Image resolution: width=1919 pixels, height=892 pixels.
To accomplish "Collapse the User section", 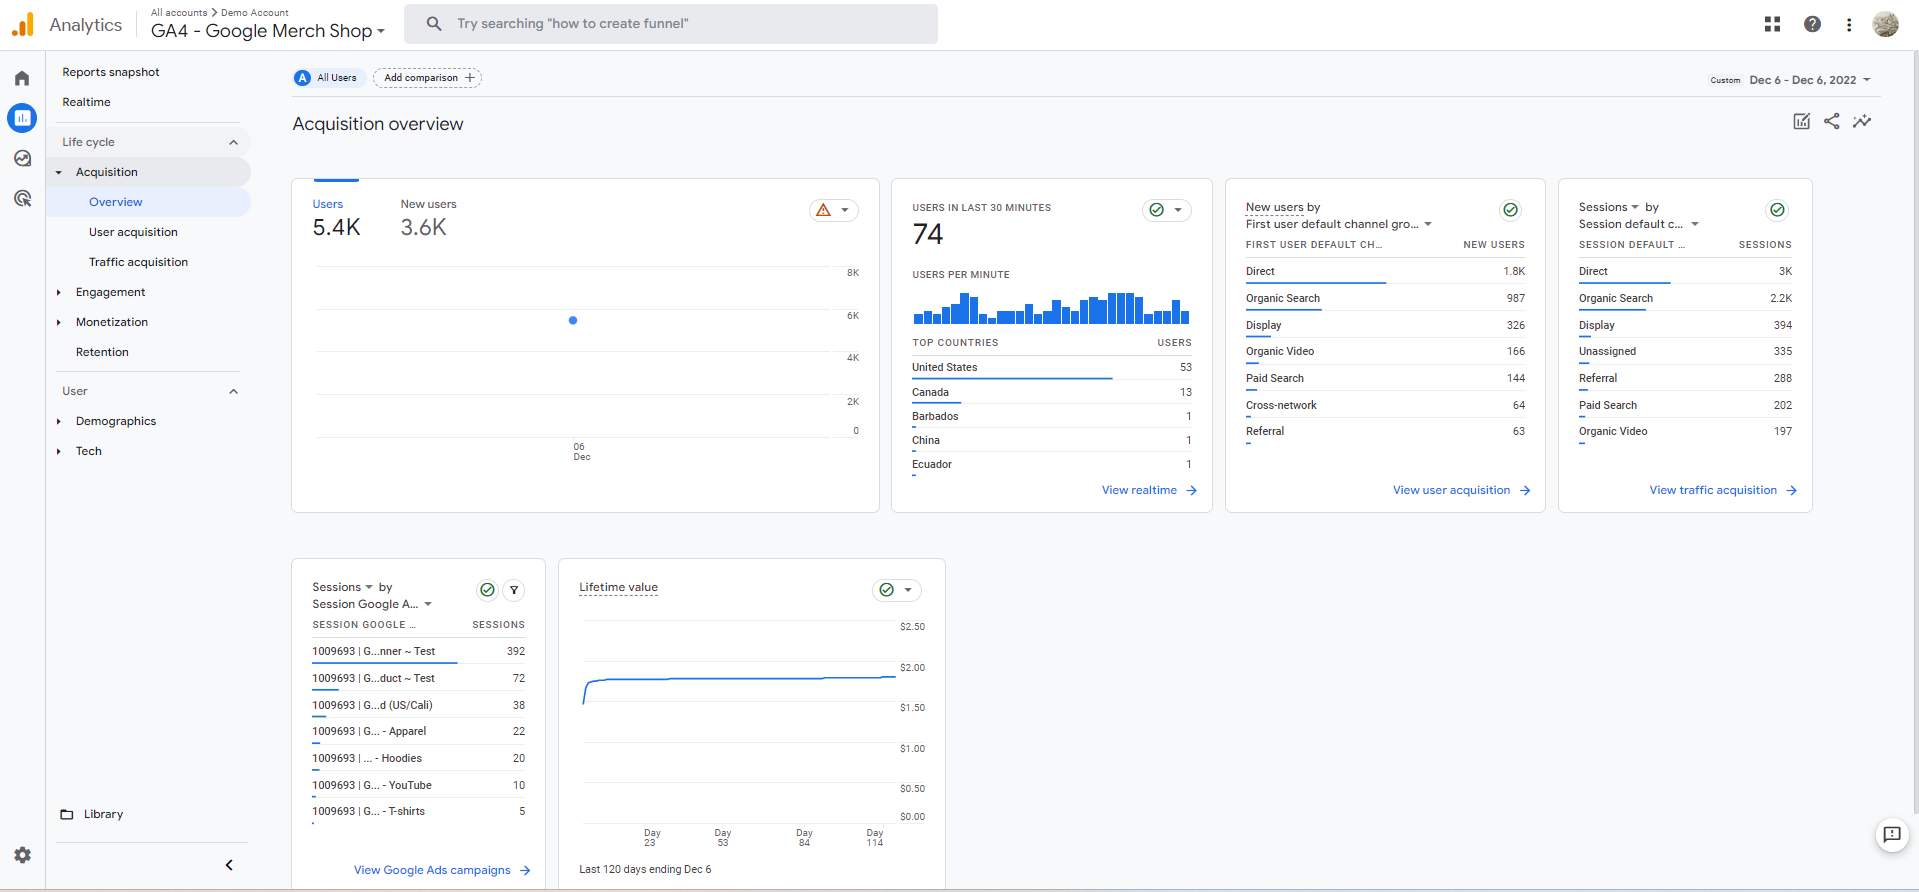I will pos(233,391).
